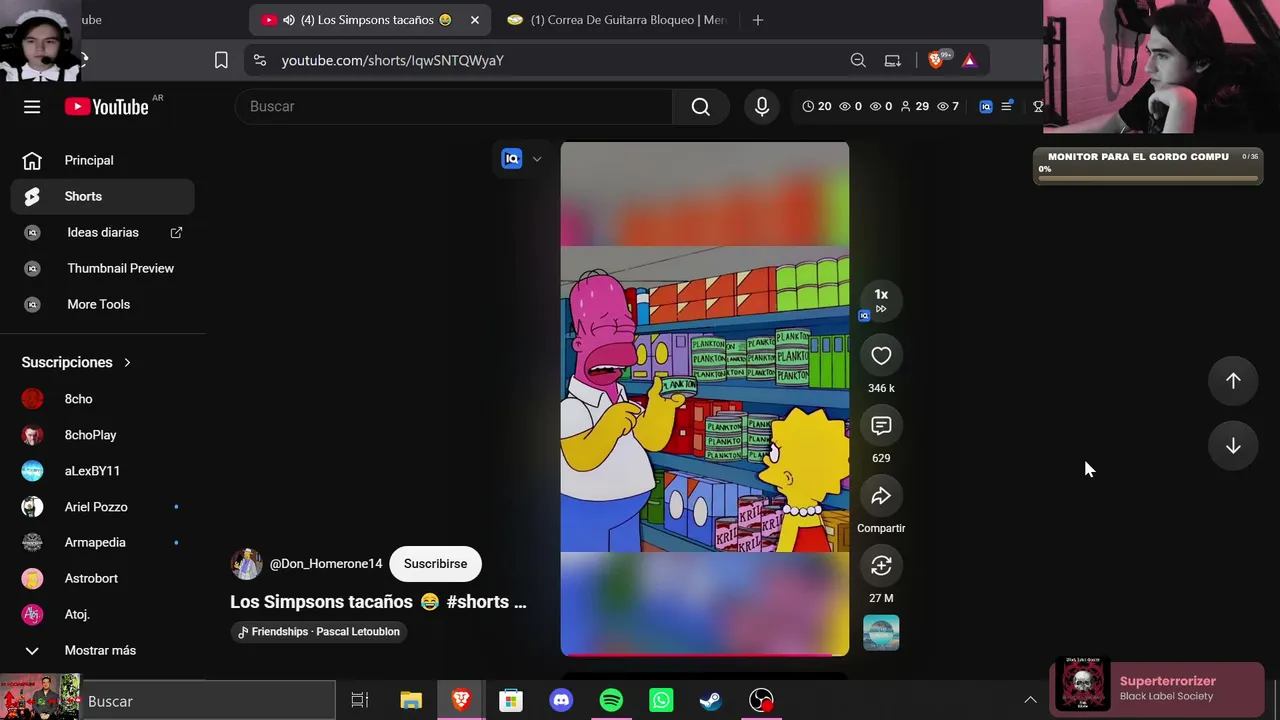Viewport: 1280px width, 720px height.
Task: Close the Los Simpsons tacaños tab
Action: (475, 20)
